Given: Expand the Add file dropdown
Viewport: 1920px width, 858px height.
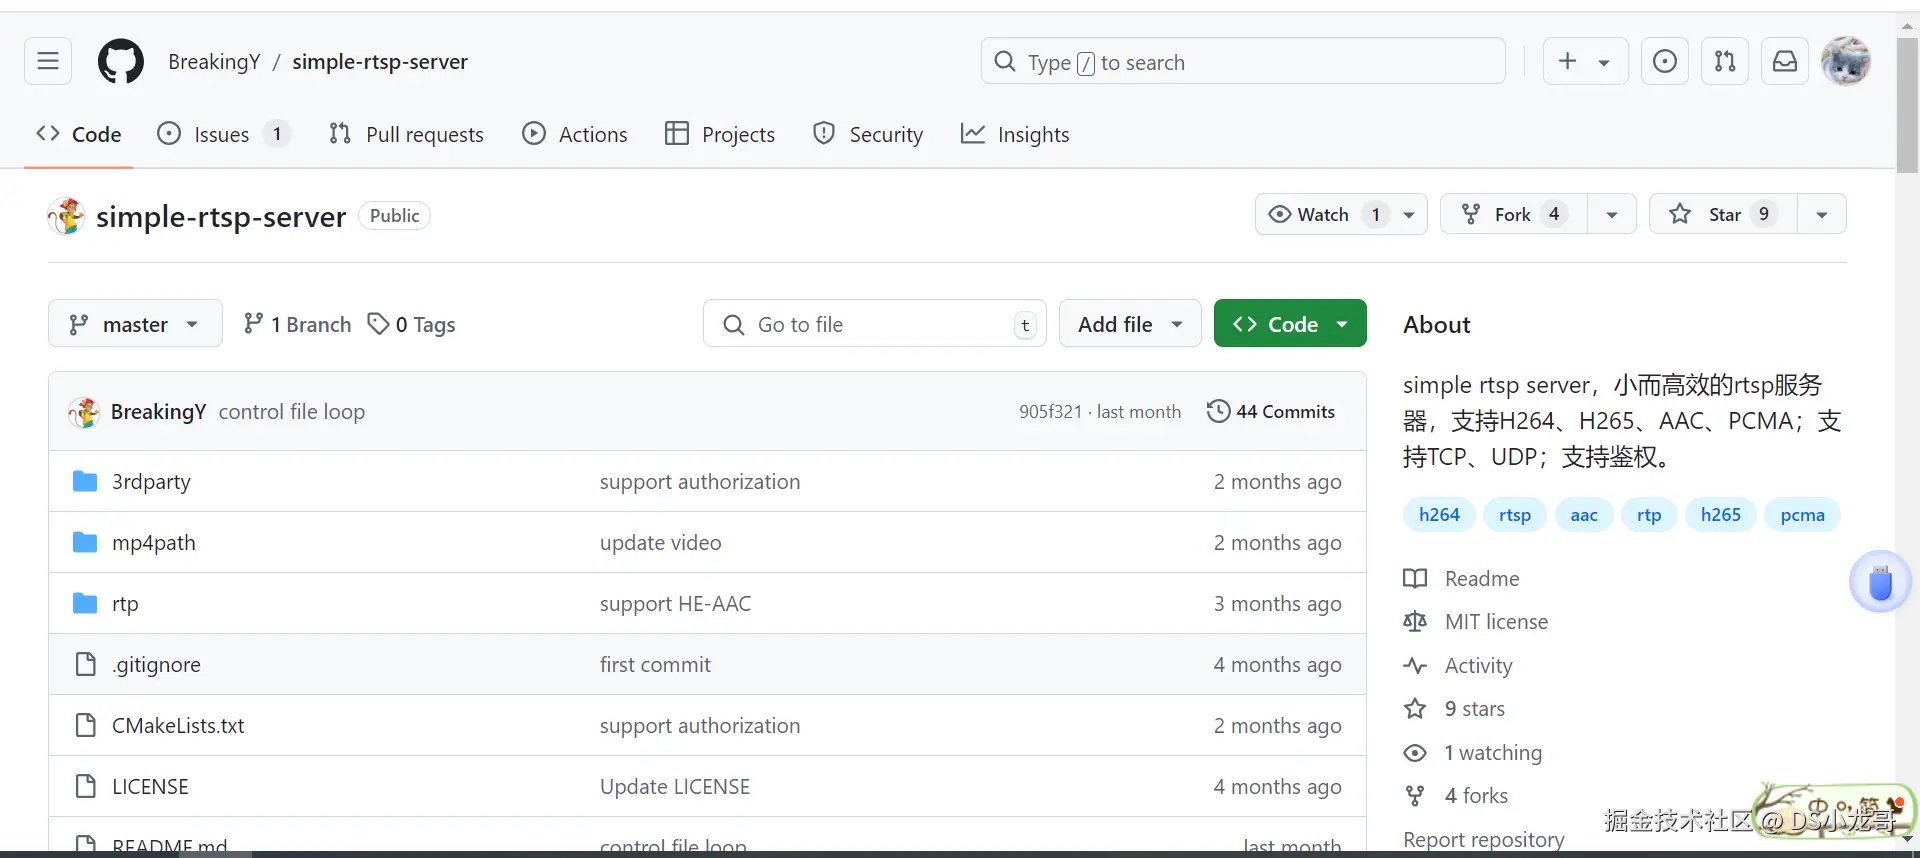Looking at the screenshot, I should tap(1130, 325).
